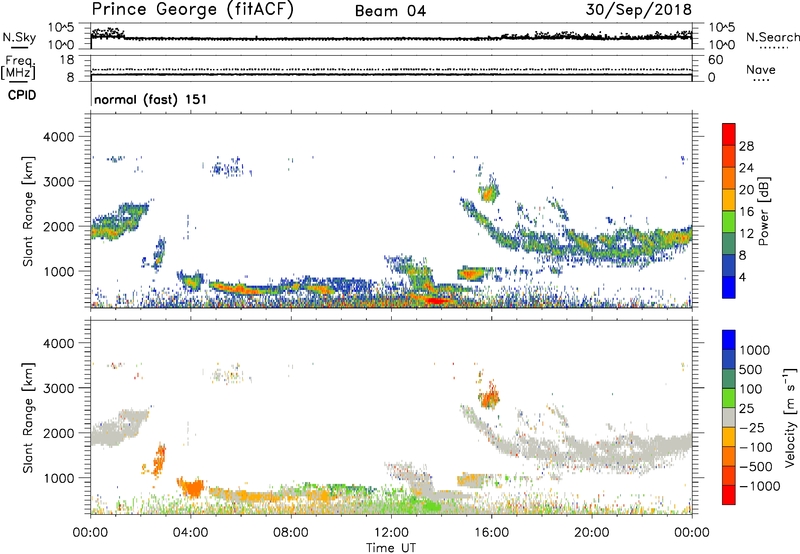
Task: Click the gray band in velocity colorbar
Action: (729, 417)
